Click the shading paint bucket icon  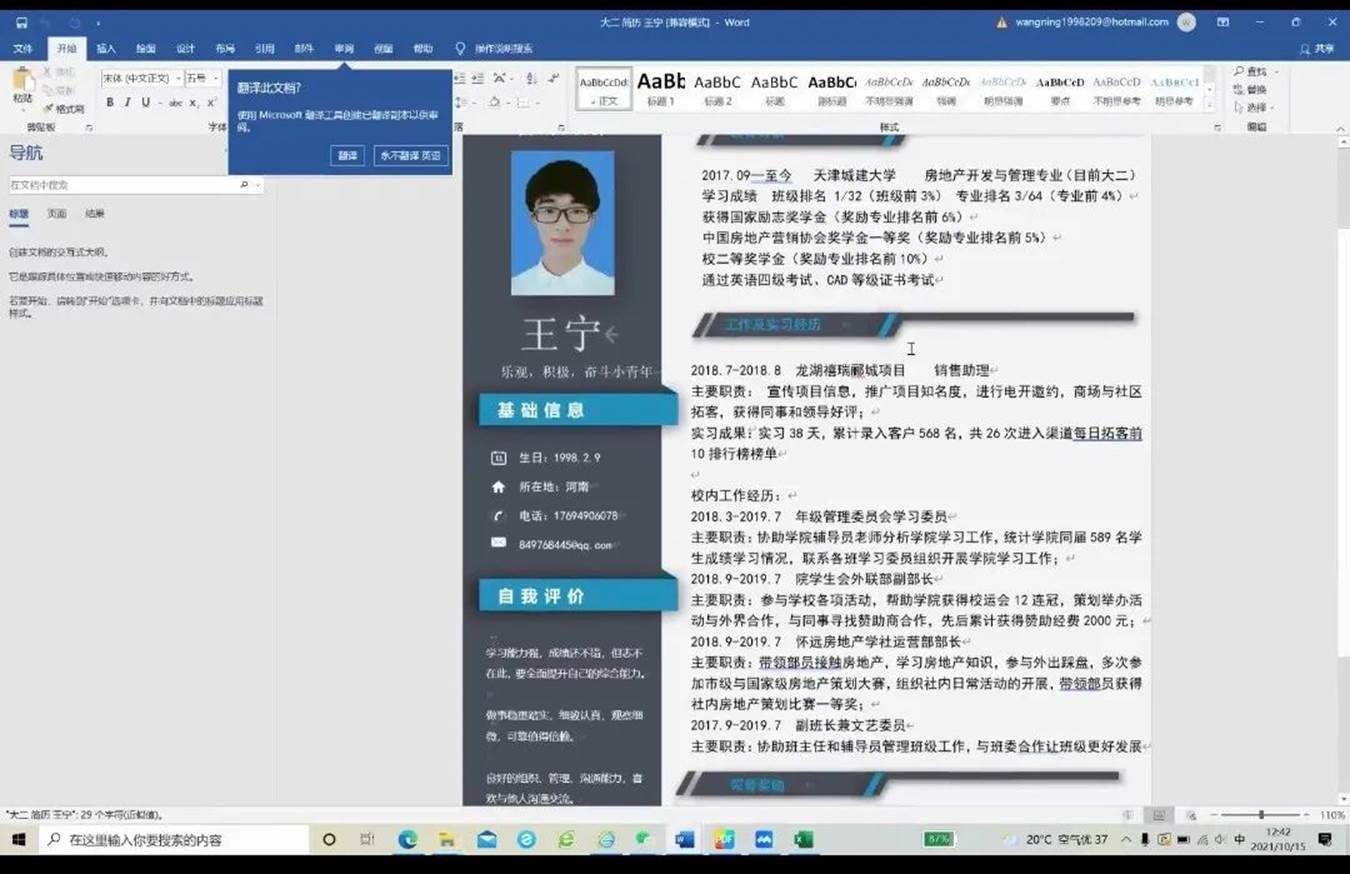tap(494, 103)
